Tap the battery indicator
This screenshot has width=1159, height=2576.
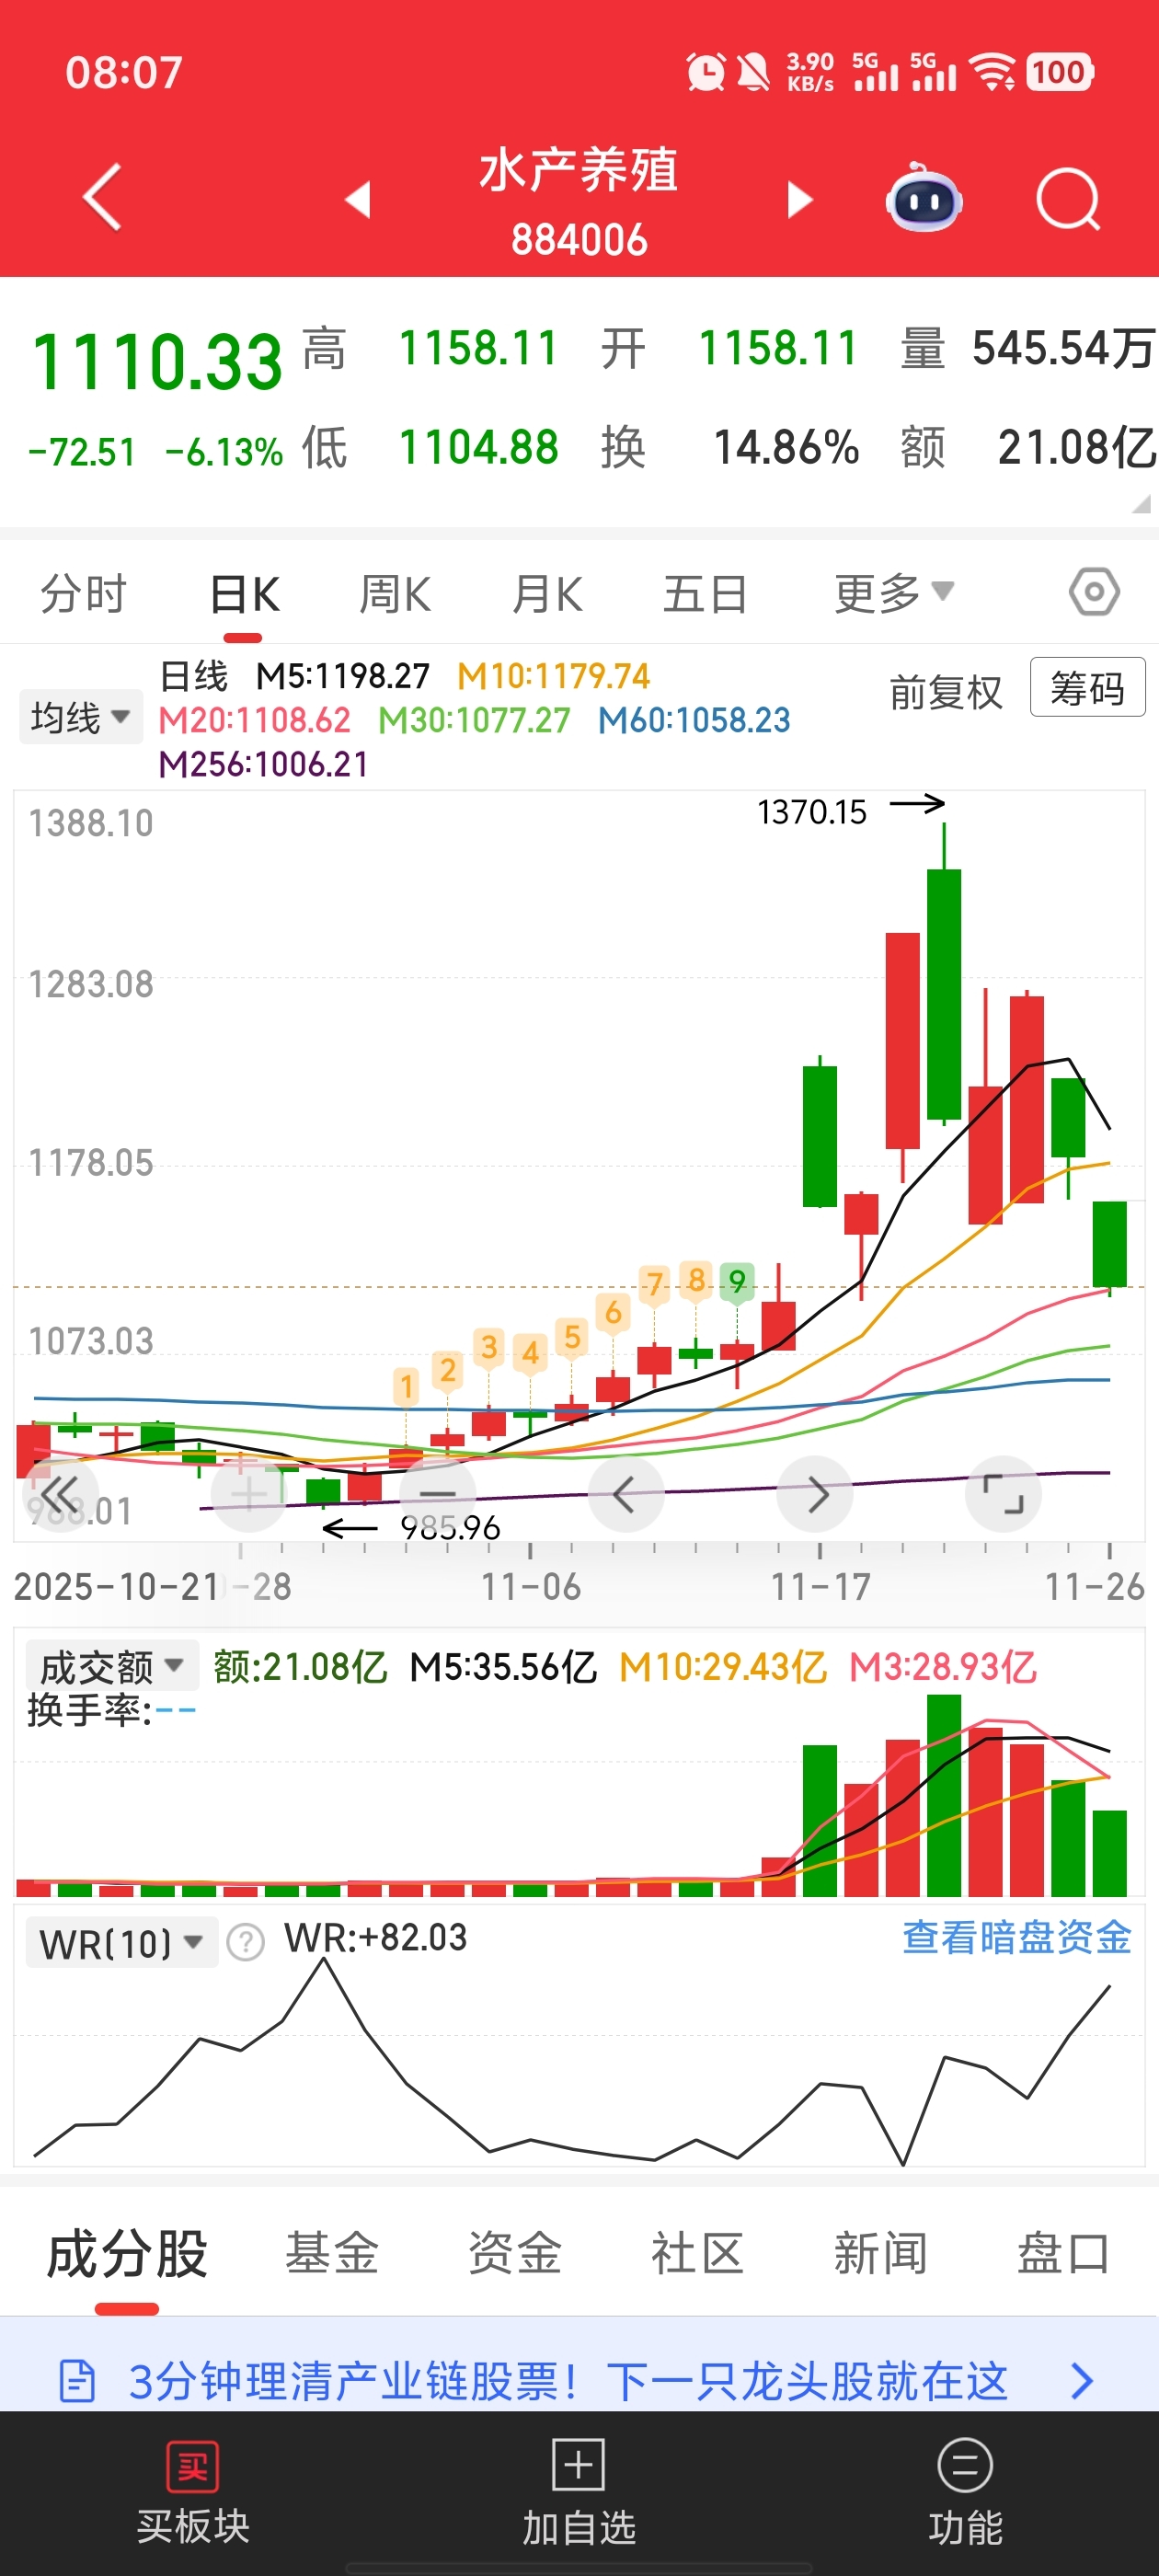point(1060,72)
